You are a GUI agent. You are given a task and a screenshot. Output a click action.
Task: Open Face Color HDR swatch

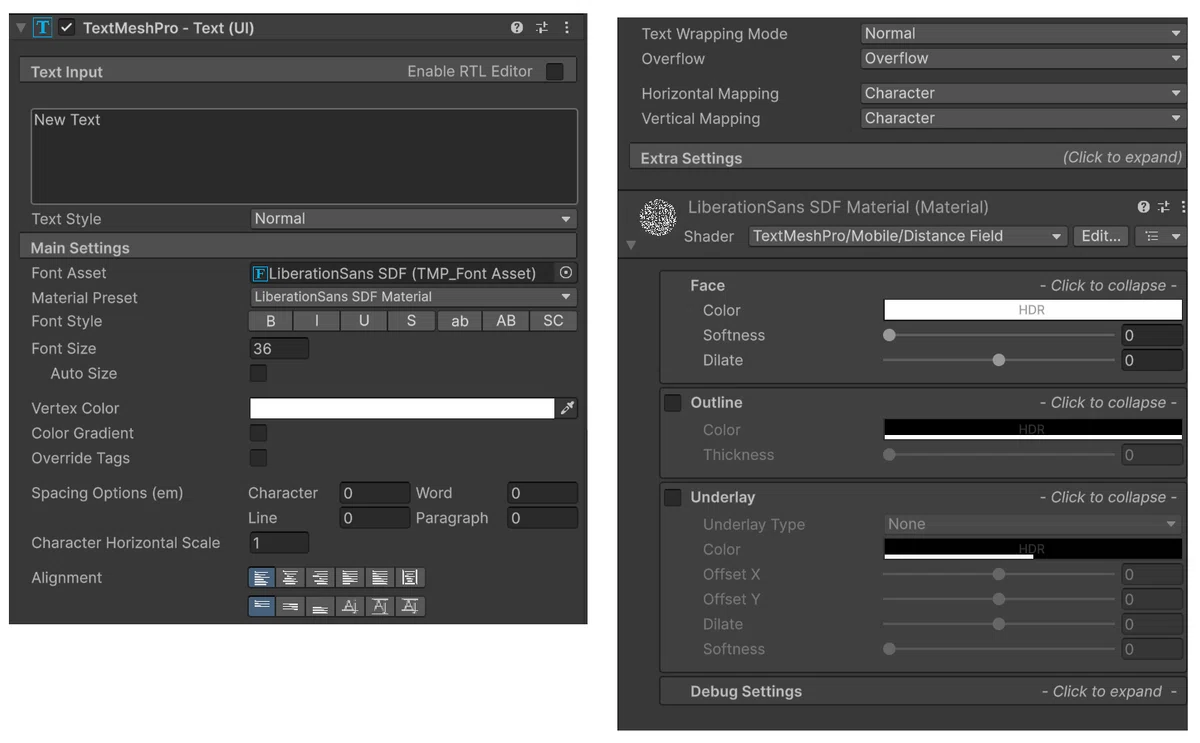point(1033,310)
